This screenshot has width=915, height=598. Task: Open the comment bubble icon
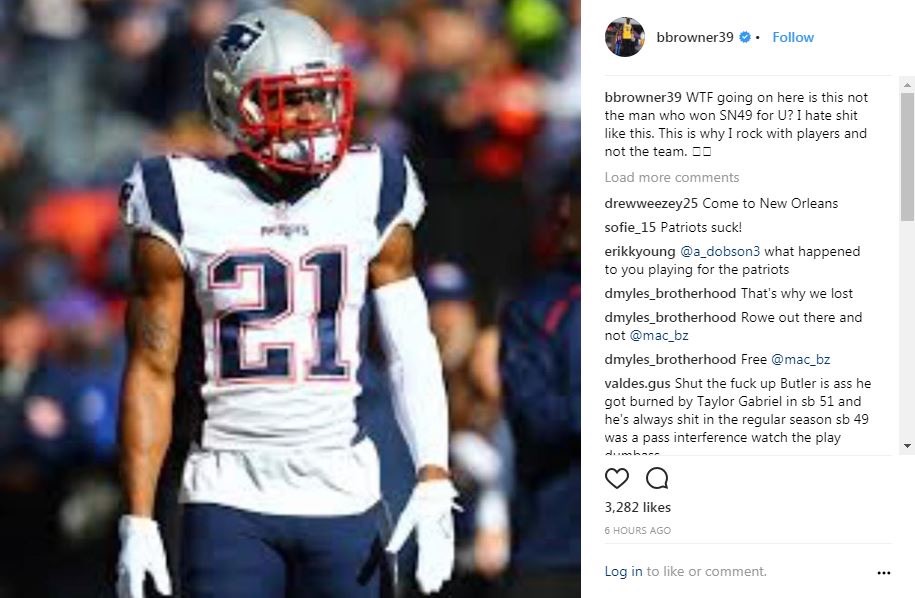click(657, 478)
